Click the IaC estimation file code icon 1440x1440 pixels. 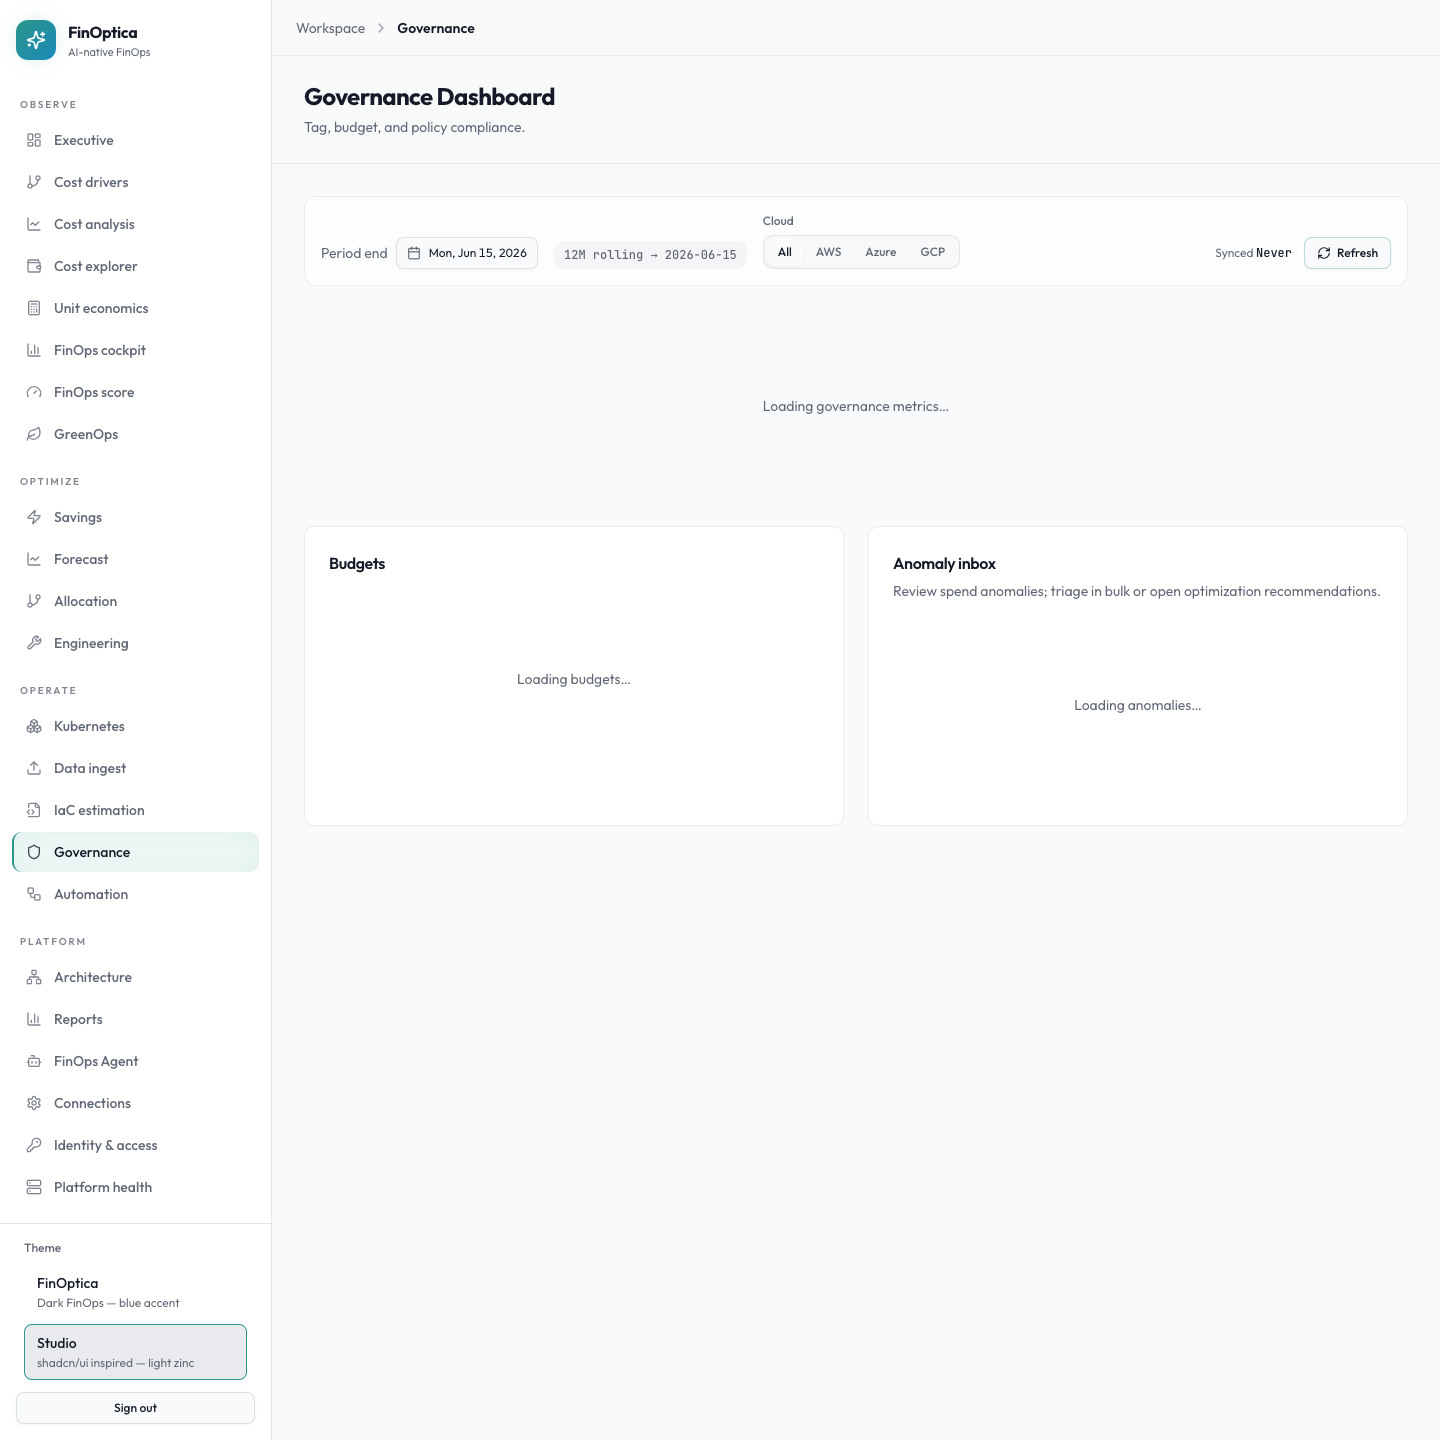point(34,810)
